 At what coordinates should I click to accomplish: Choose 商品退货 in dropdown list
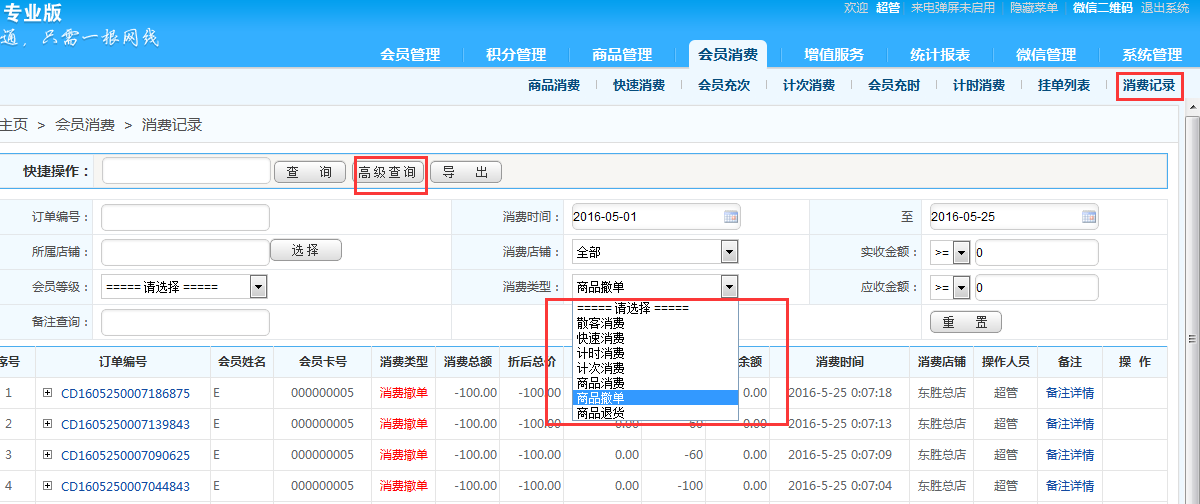[656, 412]
